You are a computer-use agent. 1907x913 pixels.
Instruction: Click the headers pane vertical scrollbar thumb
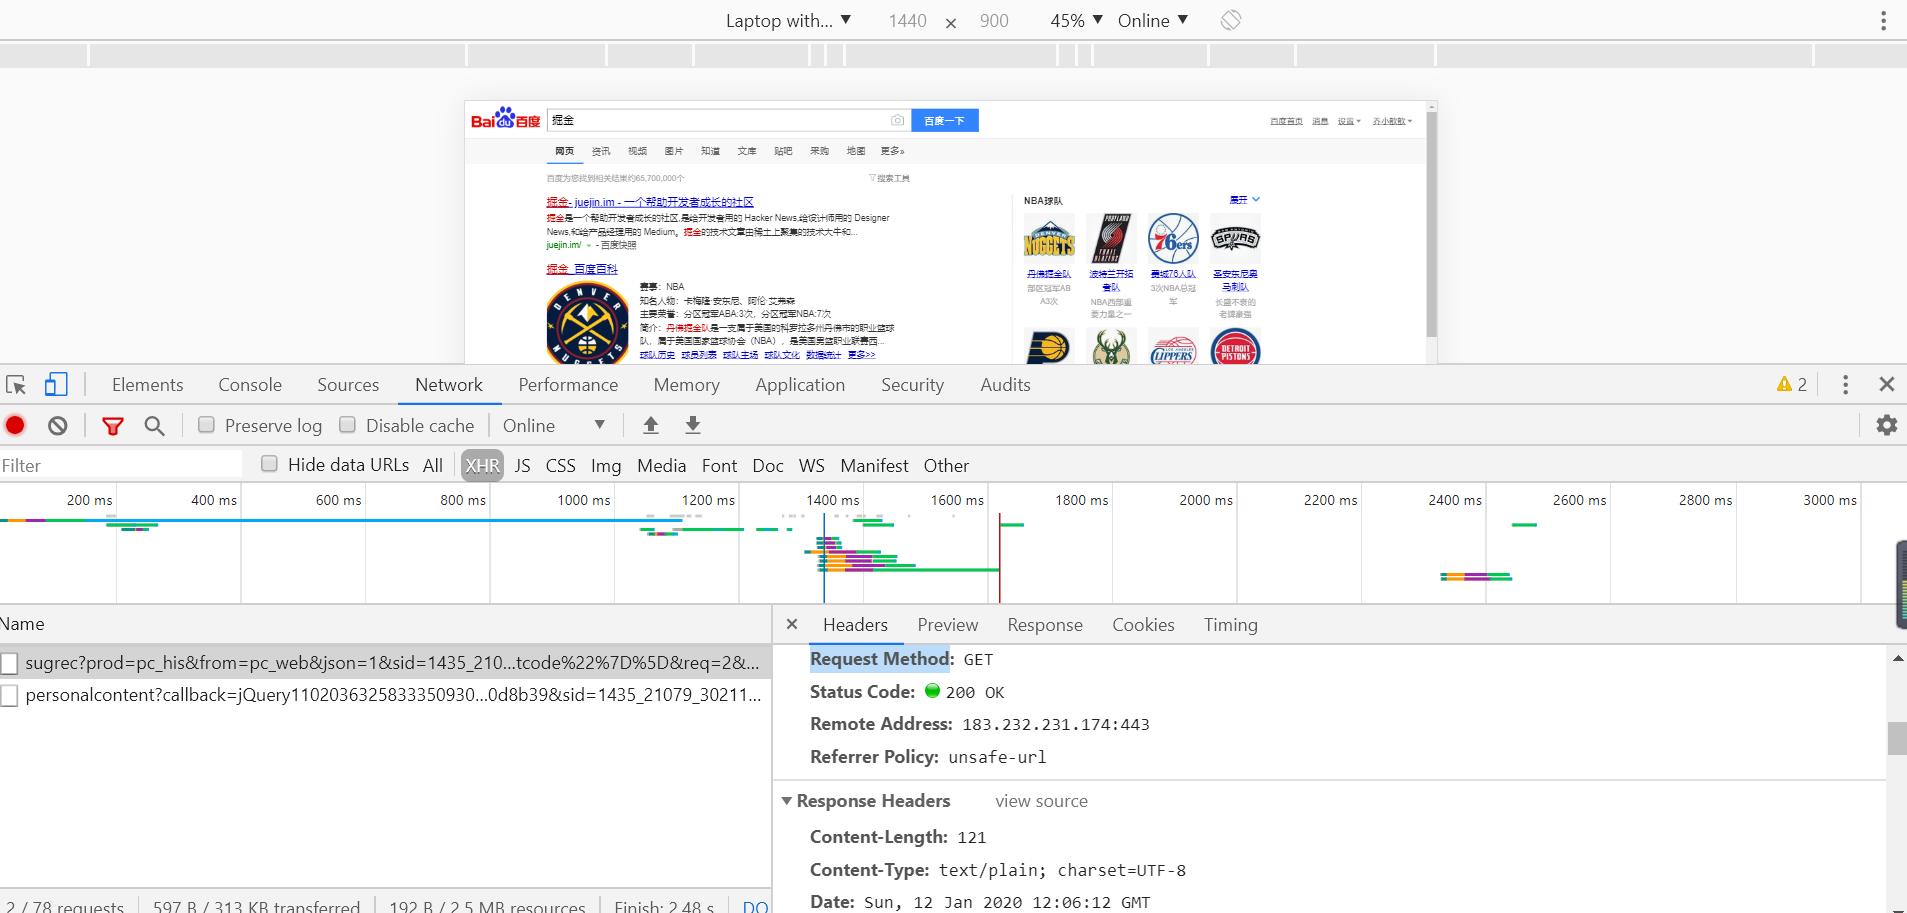click(1897, 738)
